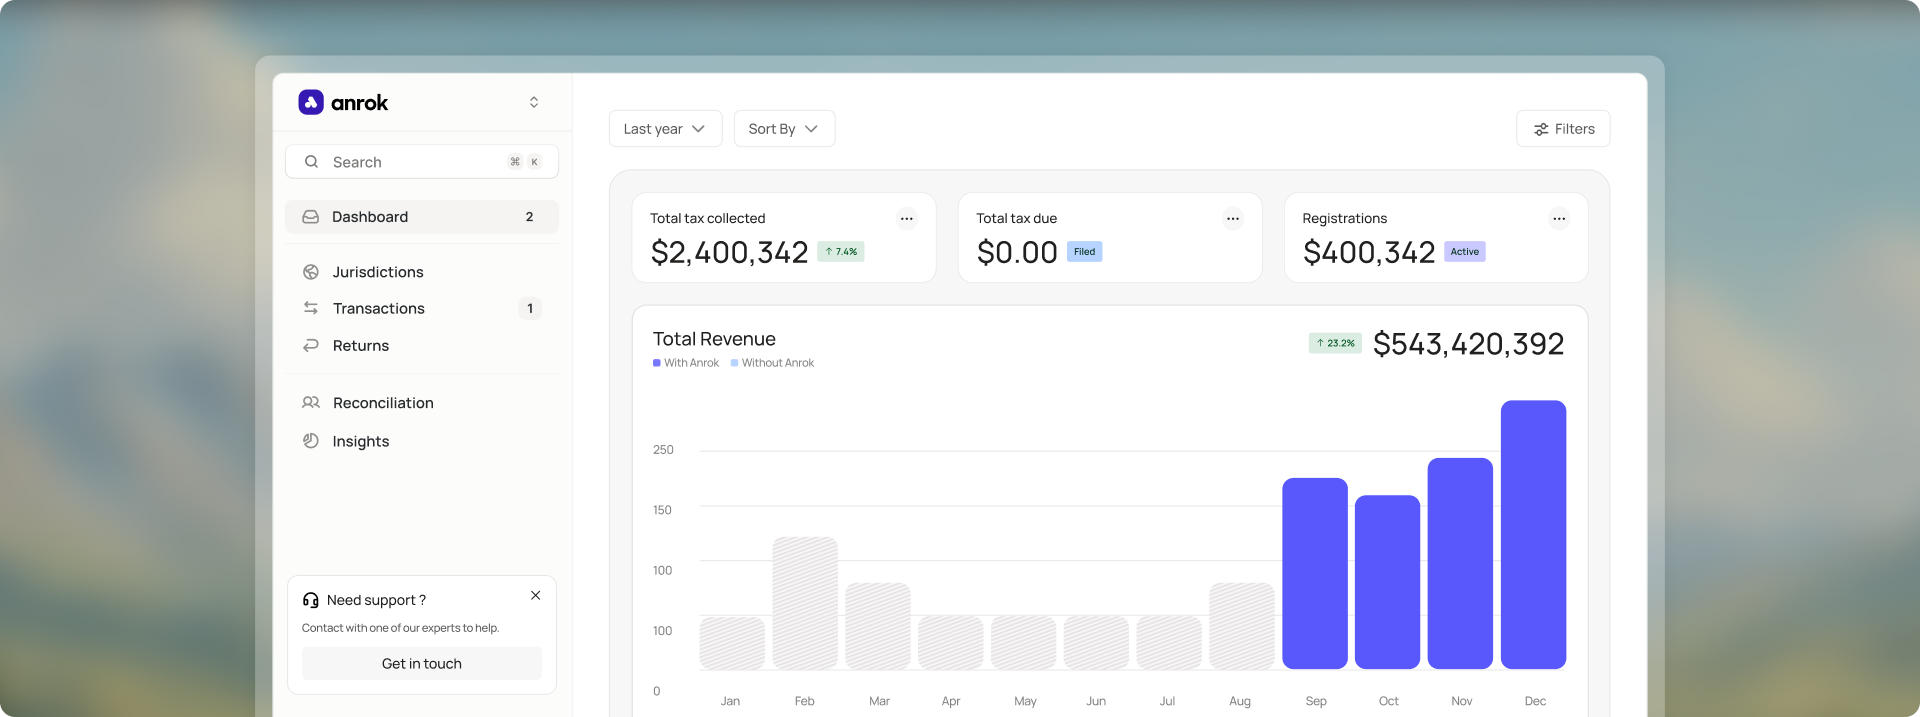Navigate to Returns
1920x717 pixels.
[x=361, y=346]
